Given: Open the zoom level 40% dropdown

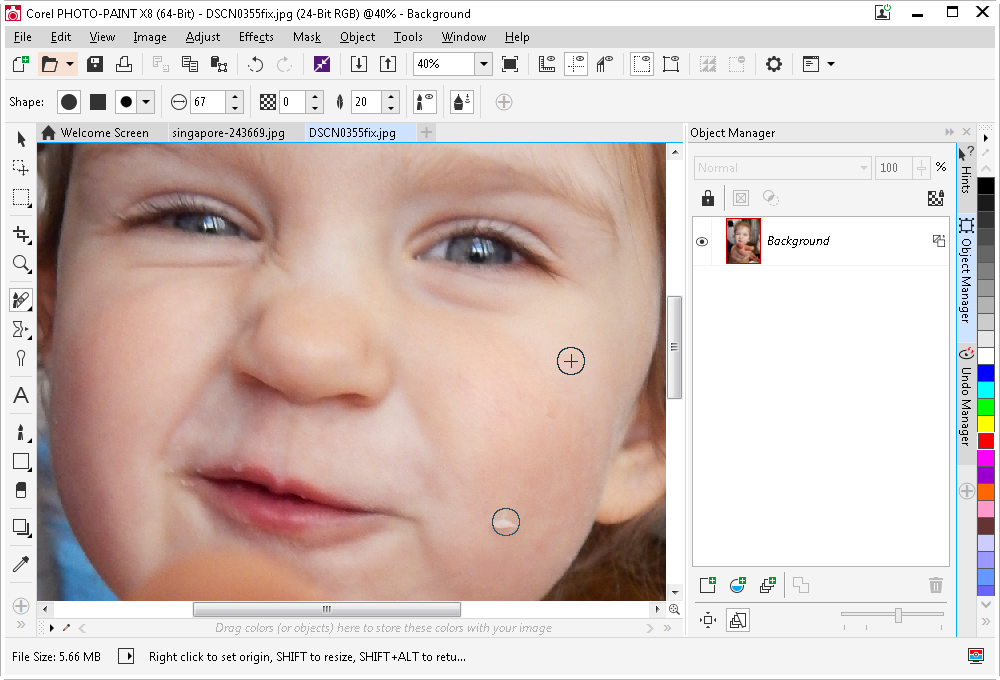Looking at the screenshot, I should pyautogui.click(x=483, y=64).
